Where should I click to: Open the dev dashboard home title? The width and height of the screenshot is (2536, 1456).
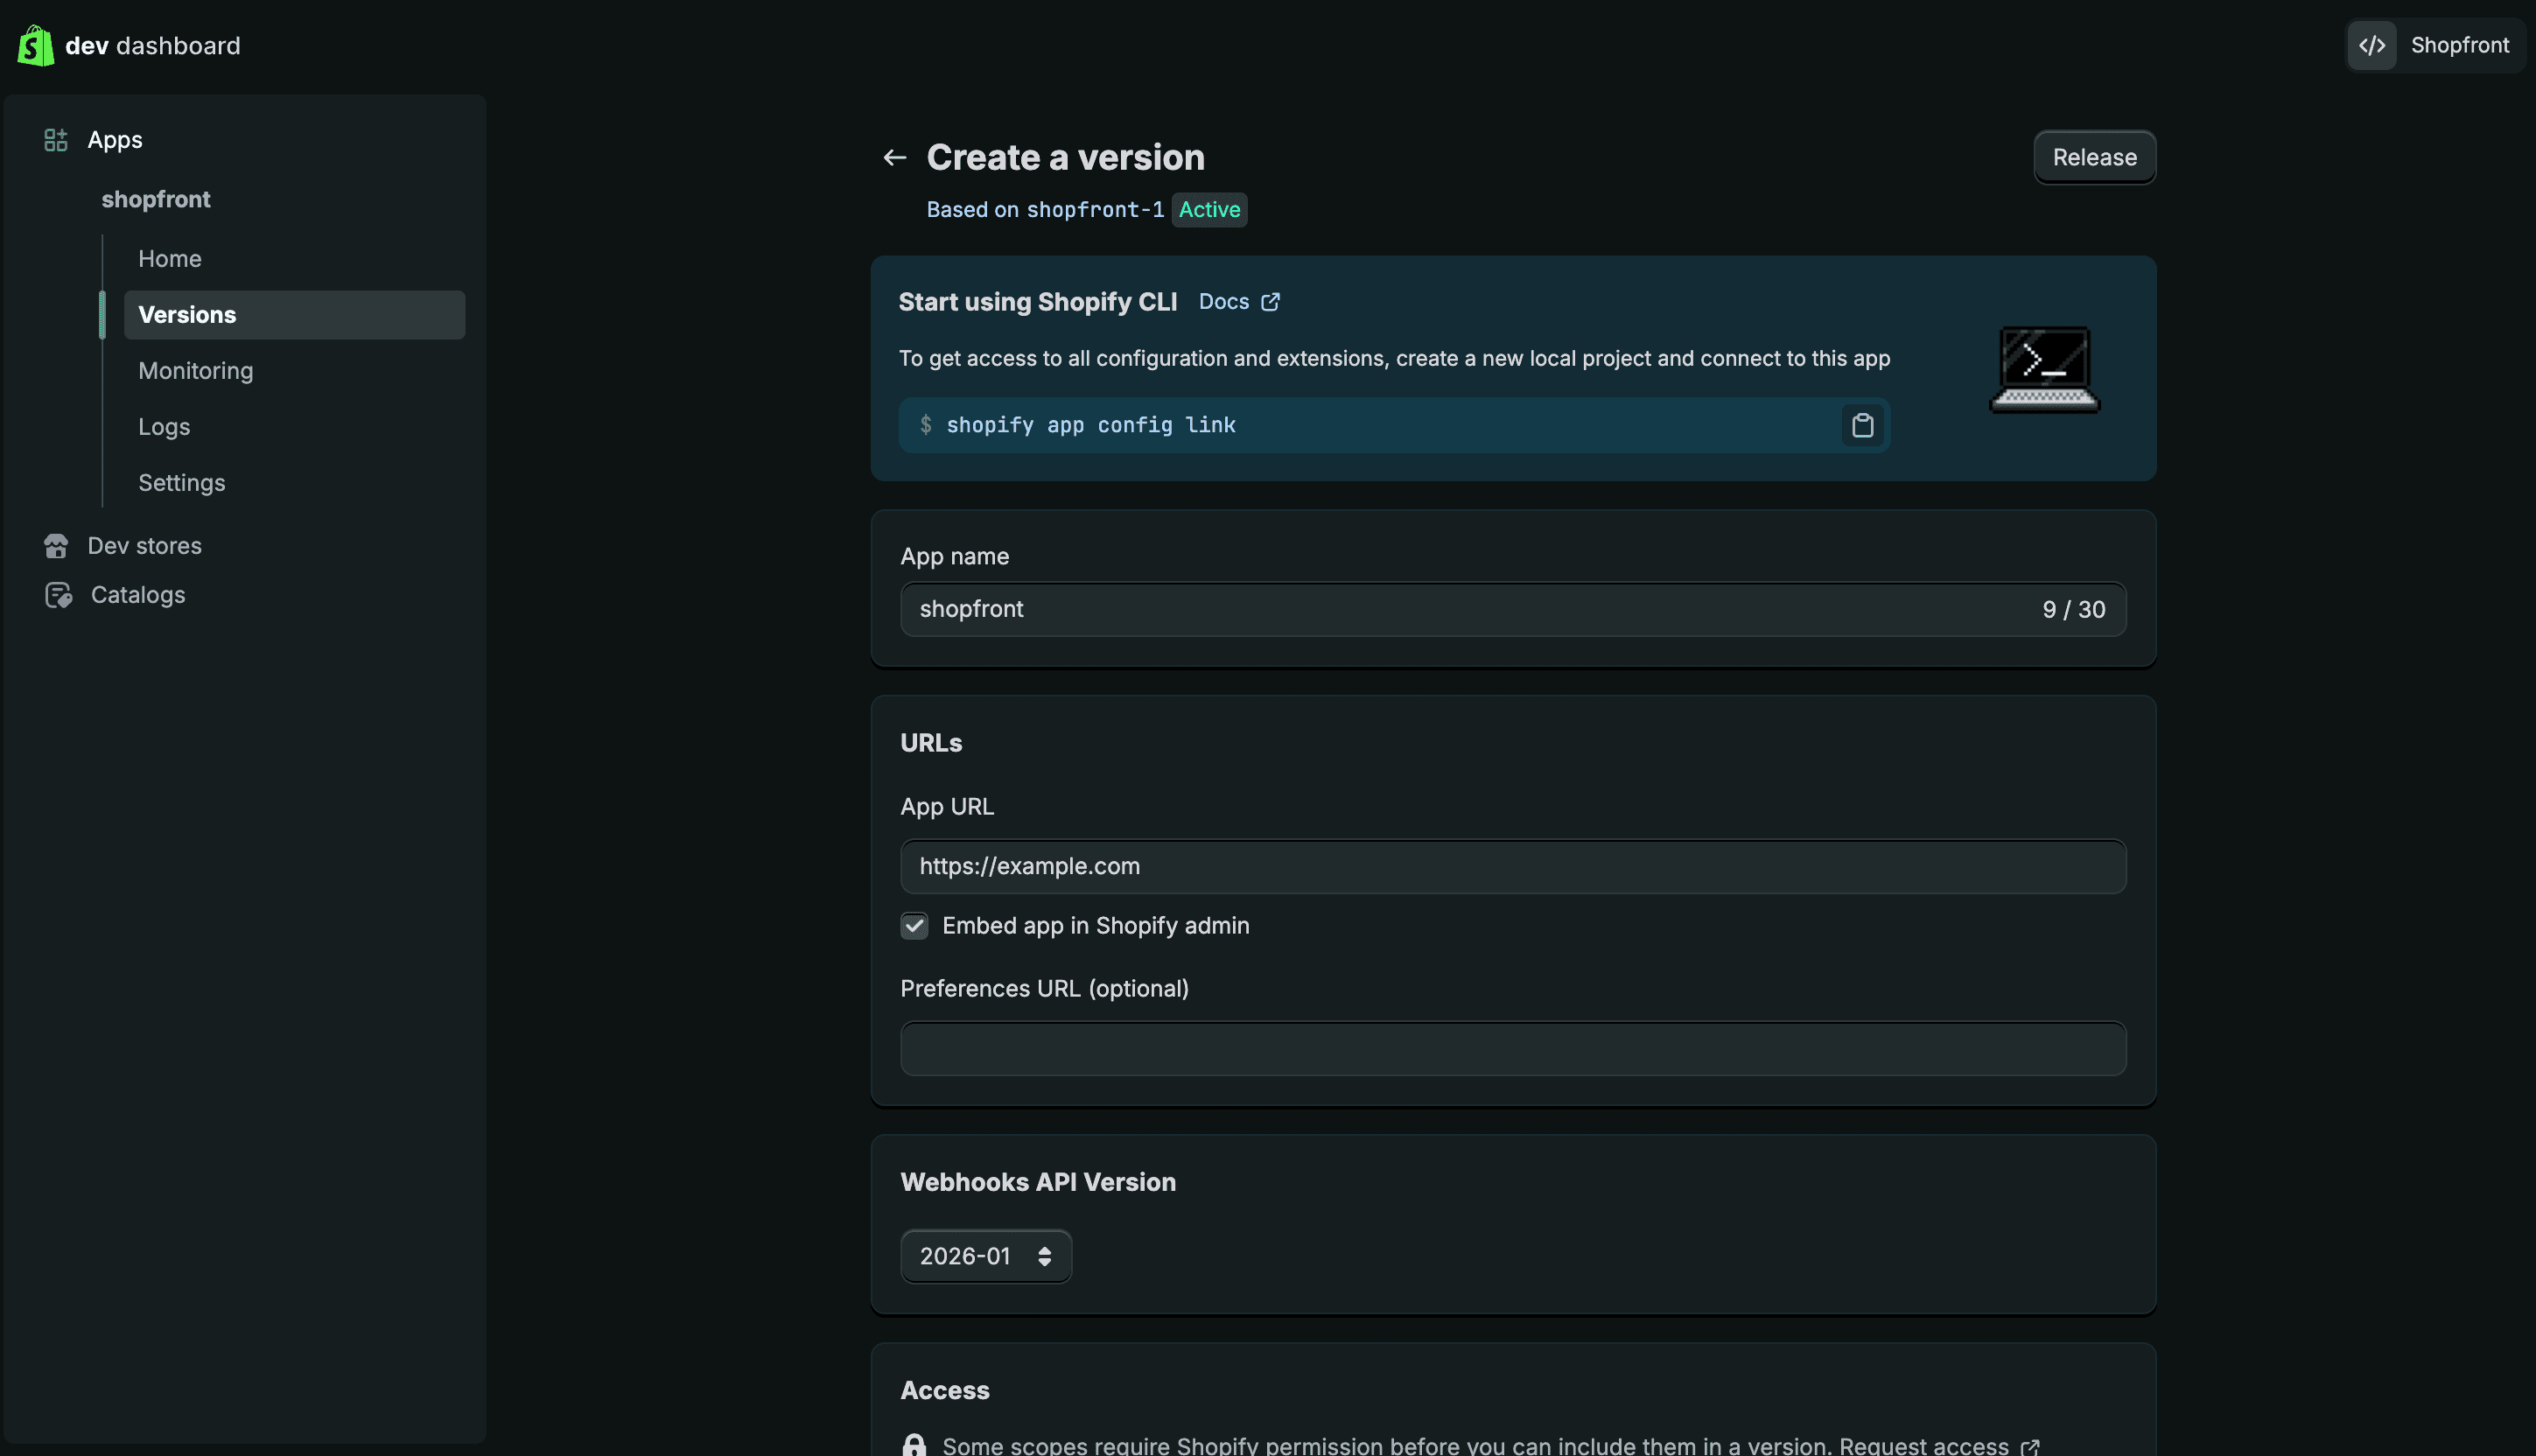pyautogui.click(x=152, y=46)
